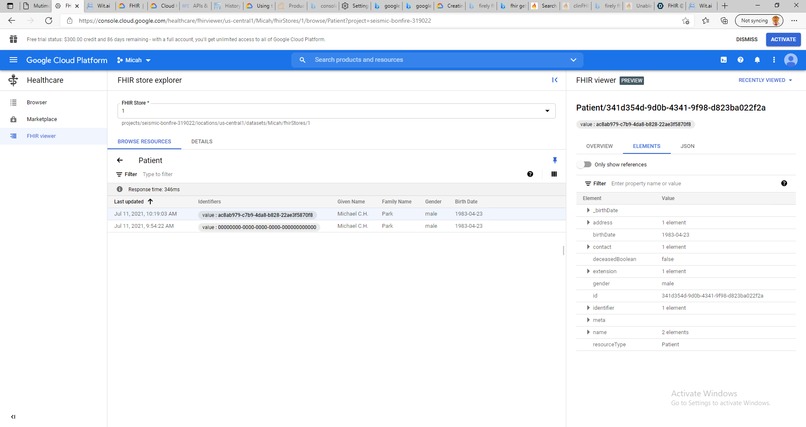Open the Micah project selector dropdown

(x=134, y=60)
